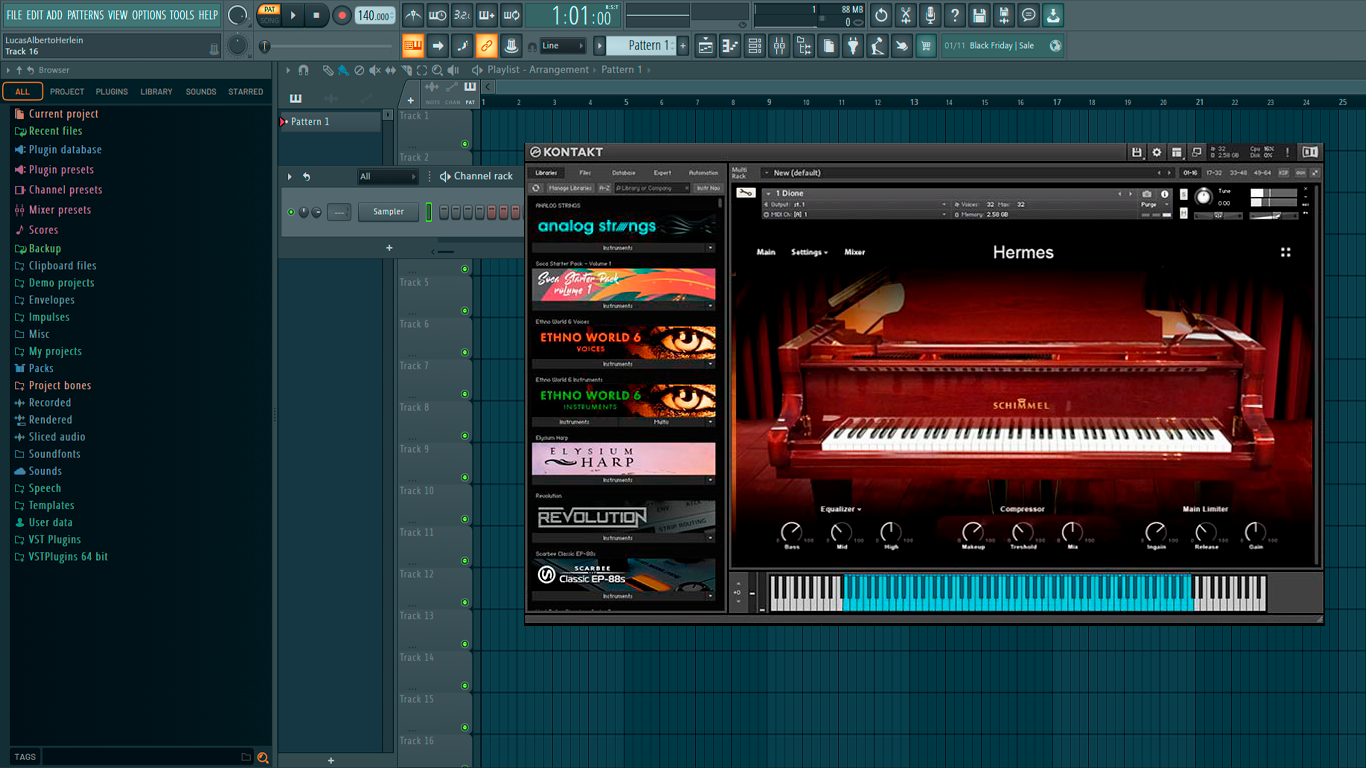Switch to the PLUGINS browser tab

point(111,92)
